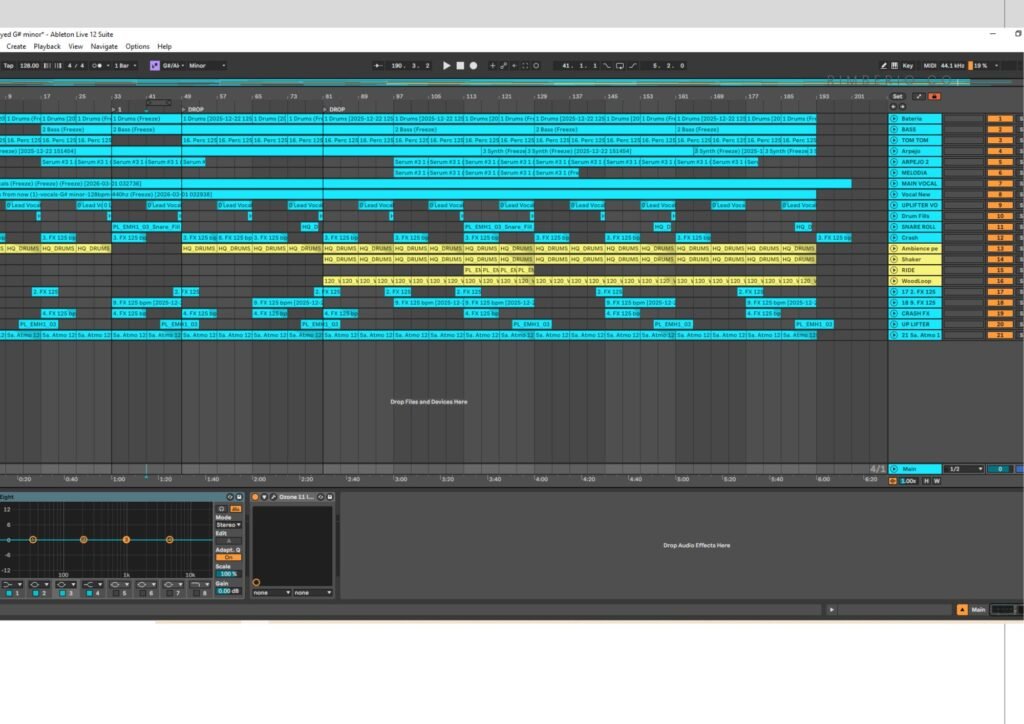Unfold the Shaker track

point(894,259)
